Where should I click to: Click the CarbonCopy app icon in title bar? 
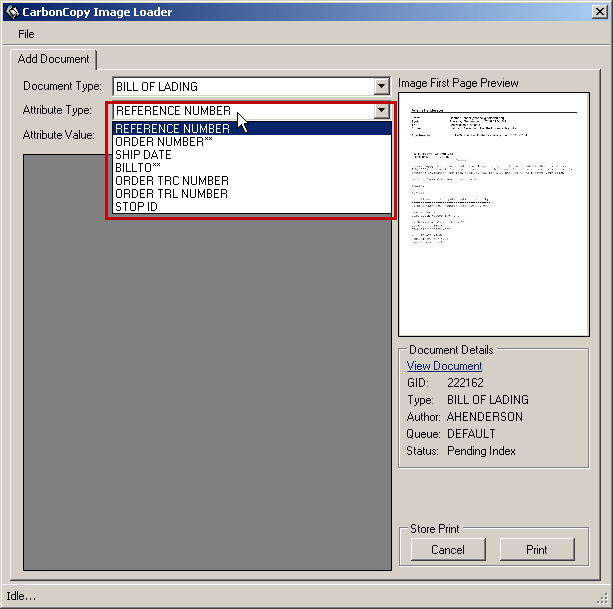(x=12, y=12)
